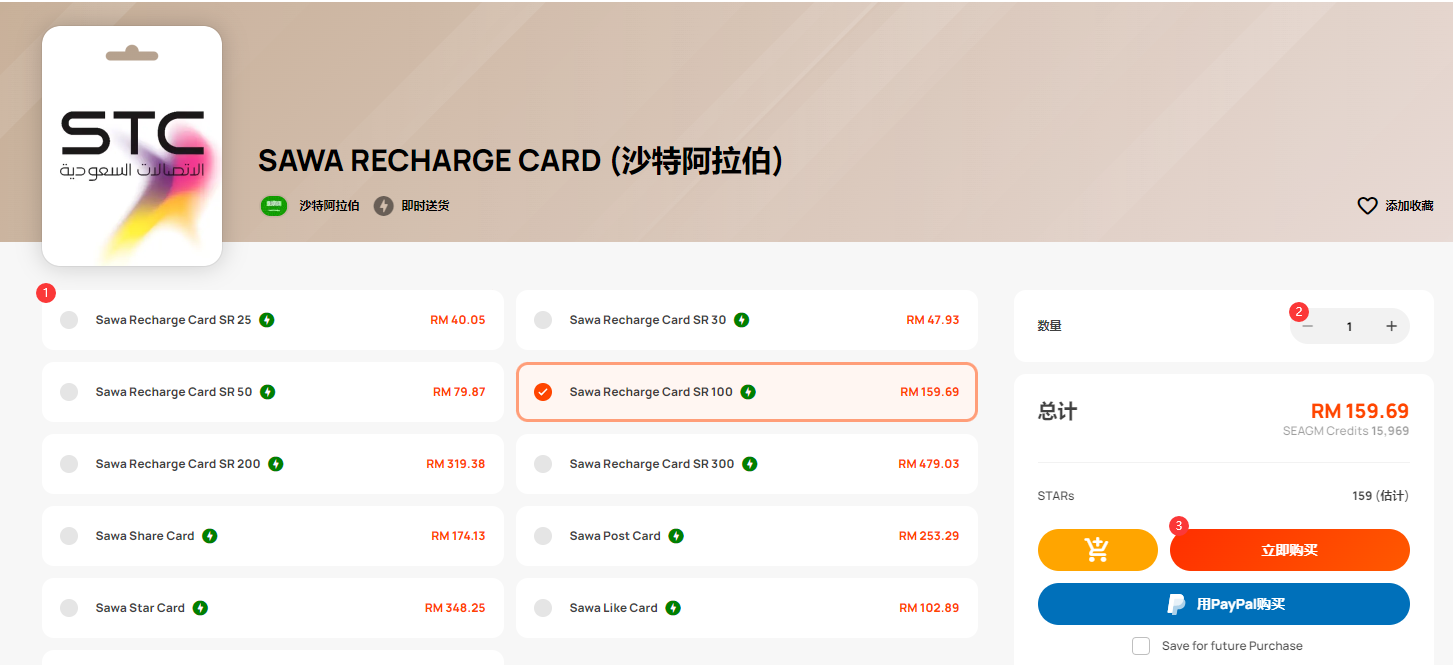Click the heart icon to add favorite
This screenshot has width=1453, height=665.
pos(1367,206)
